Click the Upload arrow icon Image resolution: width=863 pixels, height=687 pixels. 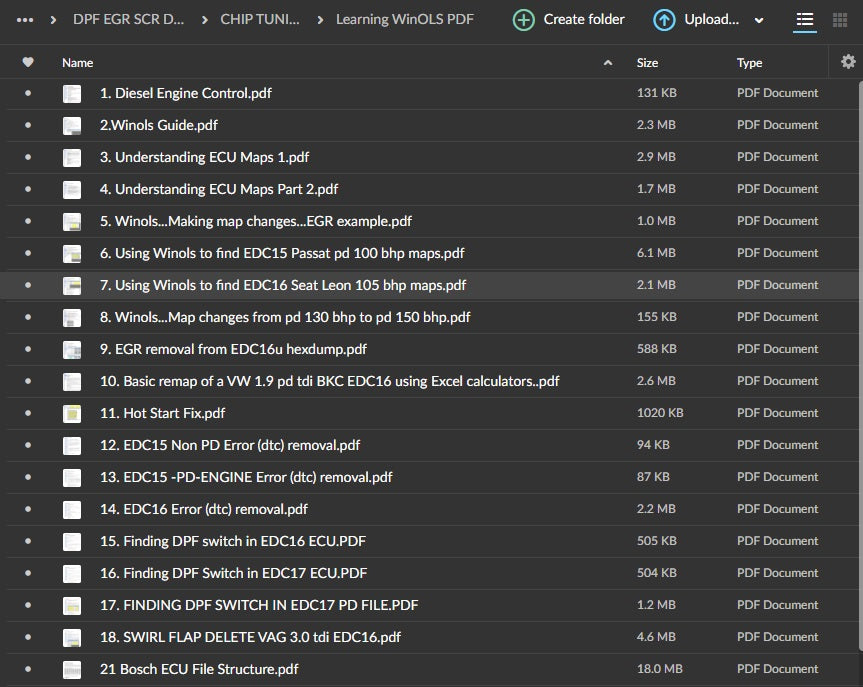(664, 20)
